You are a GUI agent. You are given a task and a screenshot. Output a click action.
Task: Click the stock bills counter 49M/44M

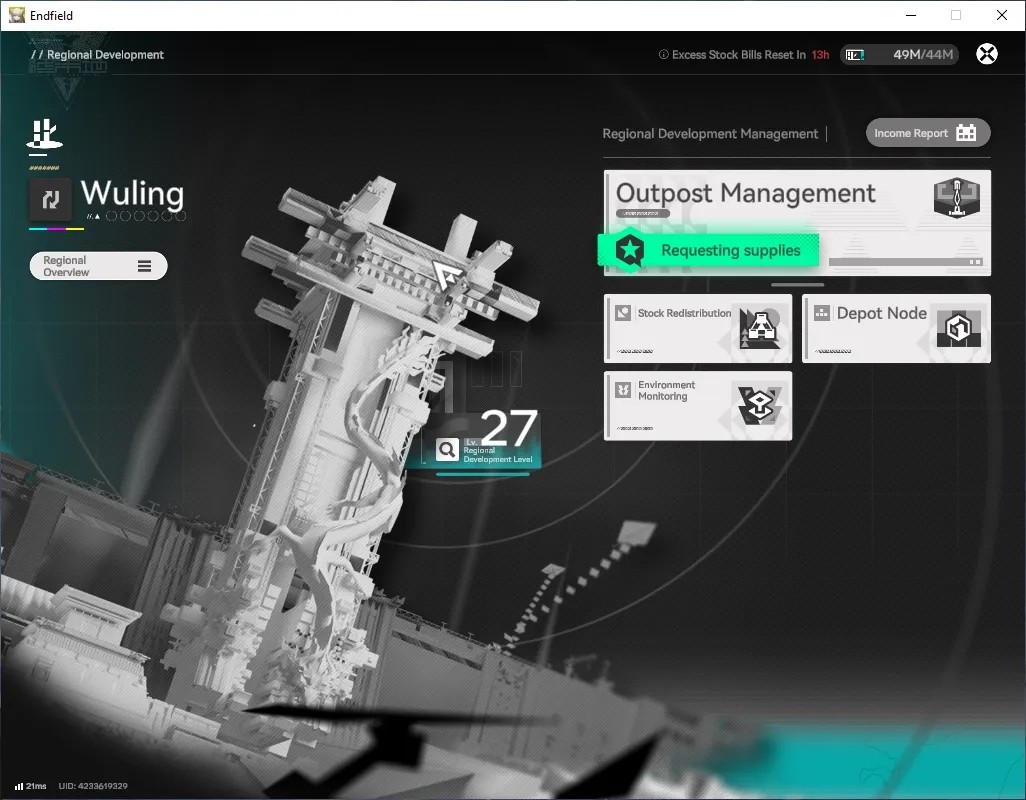pos(899,55)
